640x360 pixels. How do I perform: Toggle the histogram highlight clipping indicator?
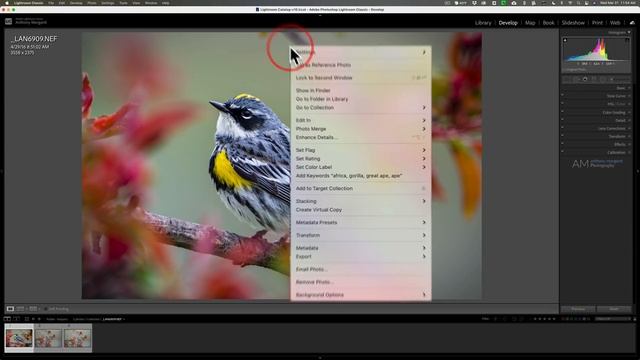tap(627, 40)
